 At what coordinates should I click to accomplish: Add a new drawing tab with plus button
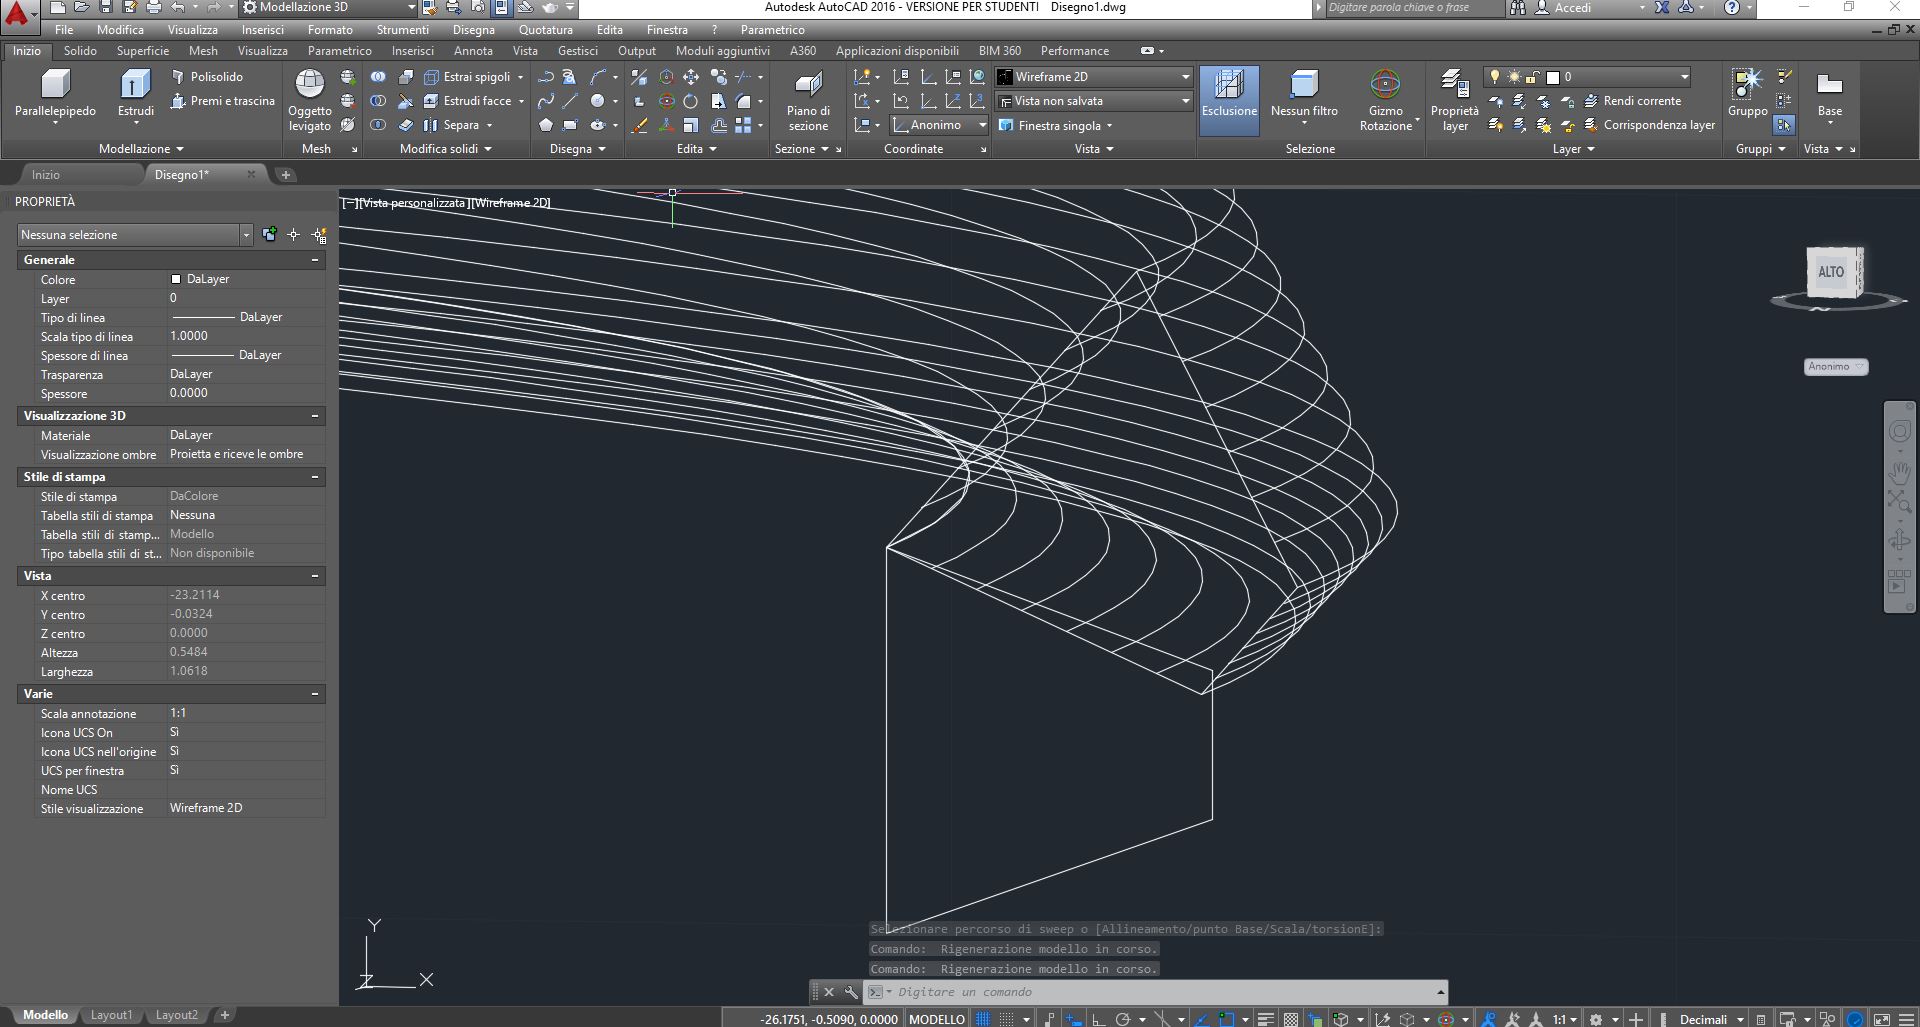pos(286,175)
